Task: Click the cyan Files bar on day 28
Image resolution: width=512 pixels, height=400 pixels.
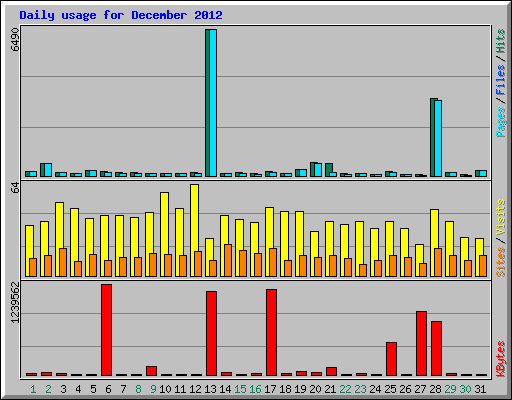Action: pyautogui.click(x=438, y=138)
